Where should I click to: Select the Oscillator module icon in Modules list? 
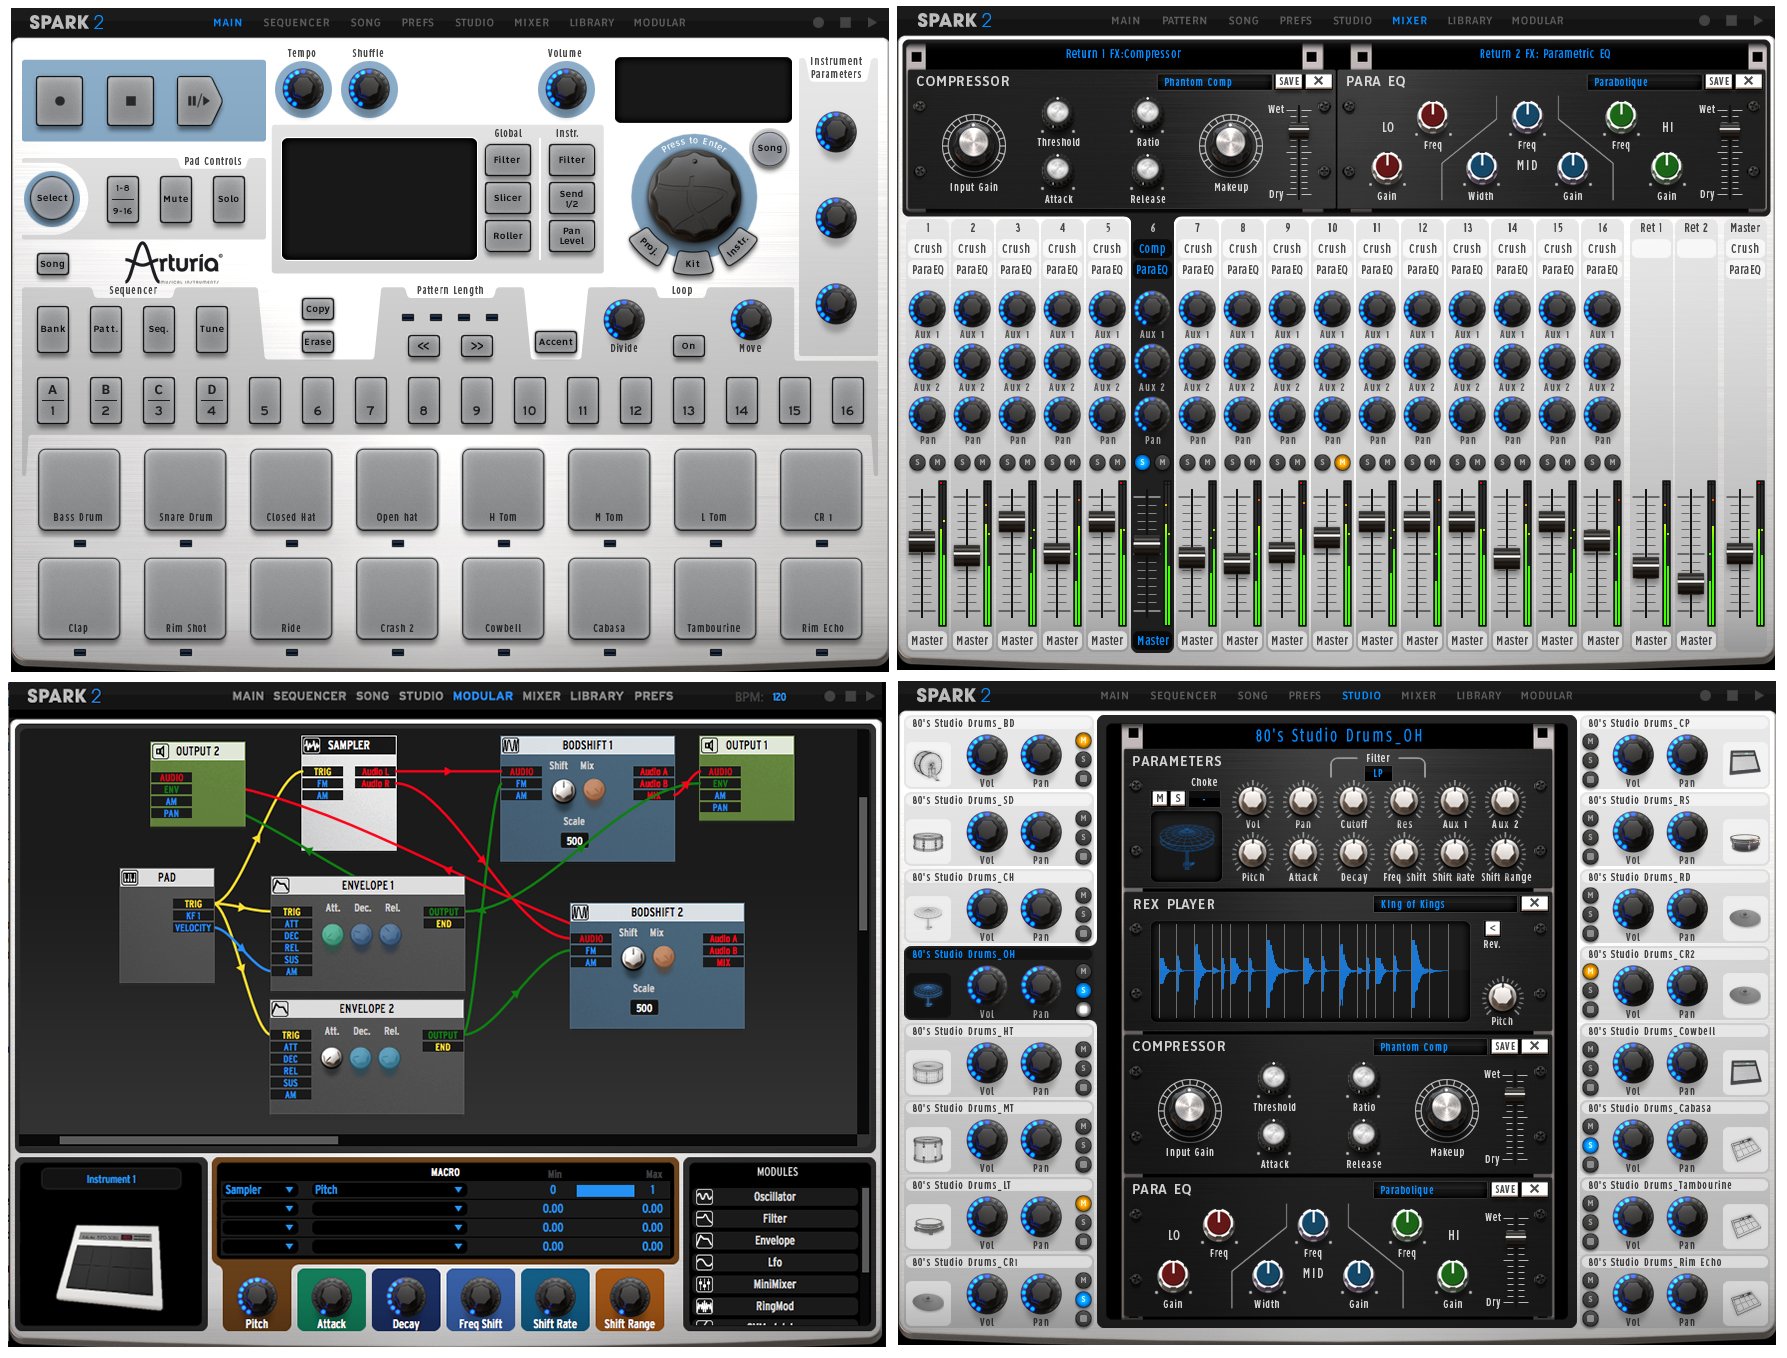click(x=705, y=1197)
